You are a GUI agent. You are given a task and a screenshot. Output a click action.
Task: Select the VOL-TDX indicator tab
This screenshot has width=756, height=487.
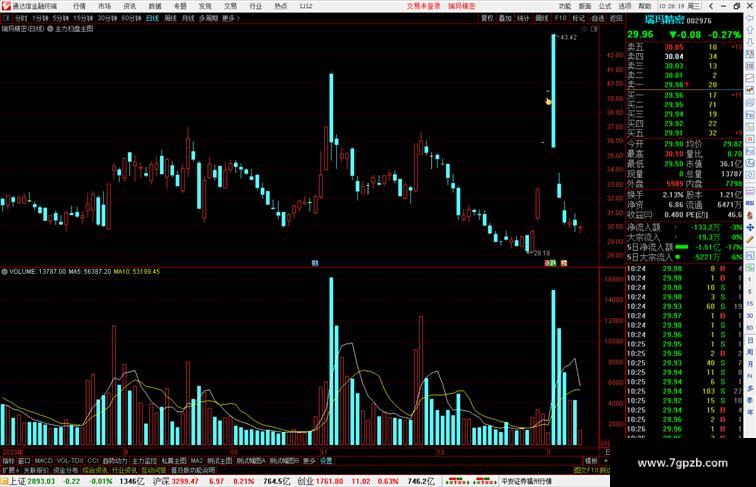click(x=70, y=461)
